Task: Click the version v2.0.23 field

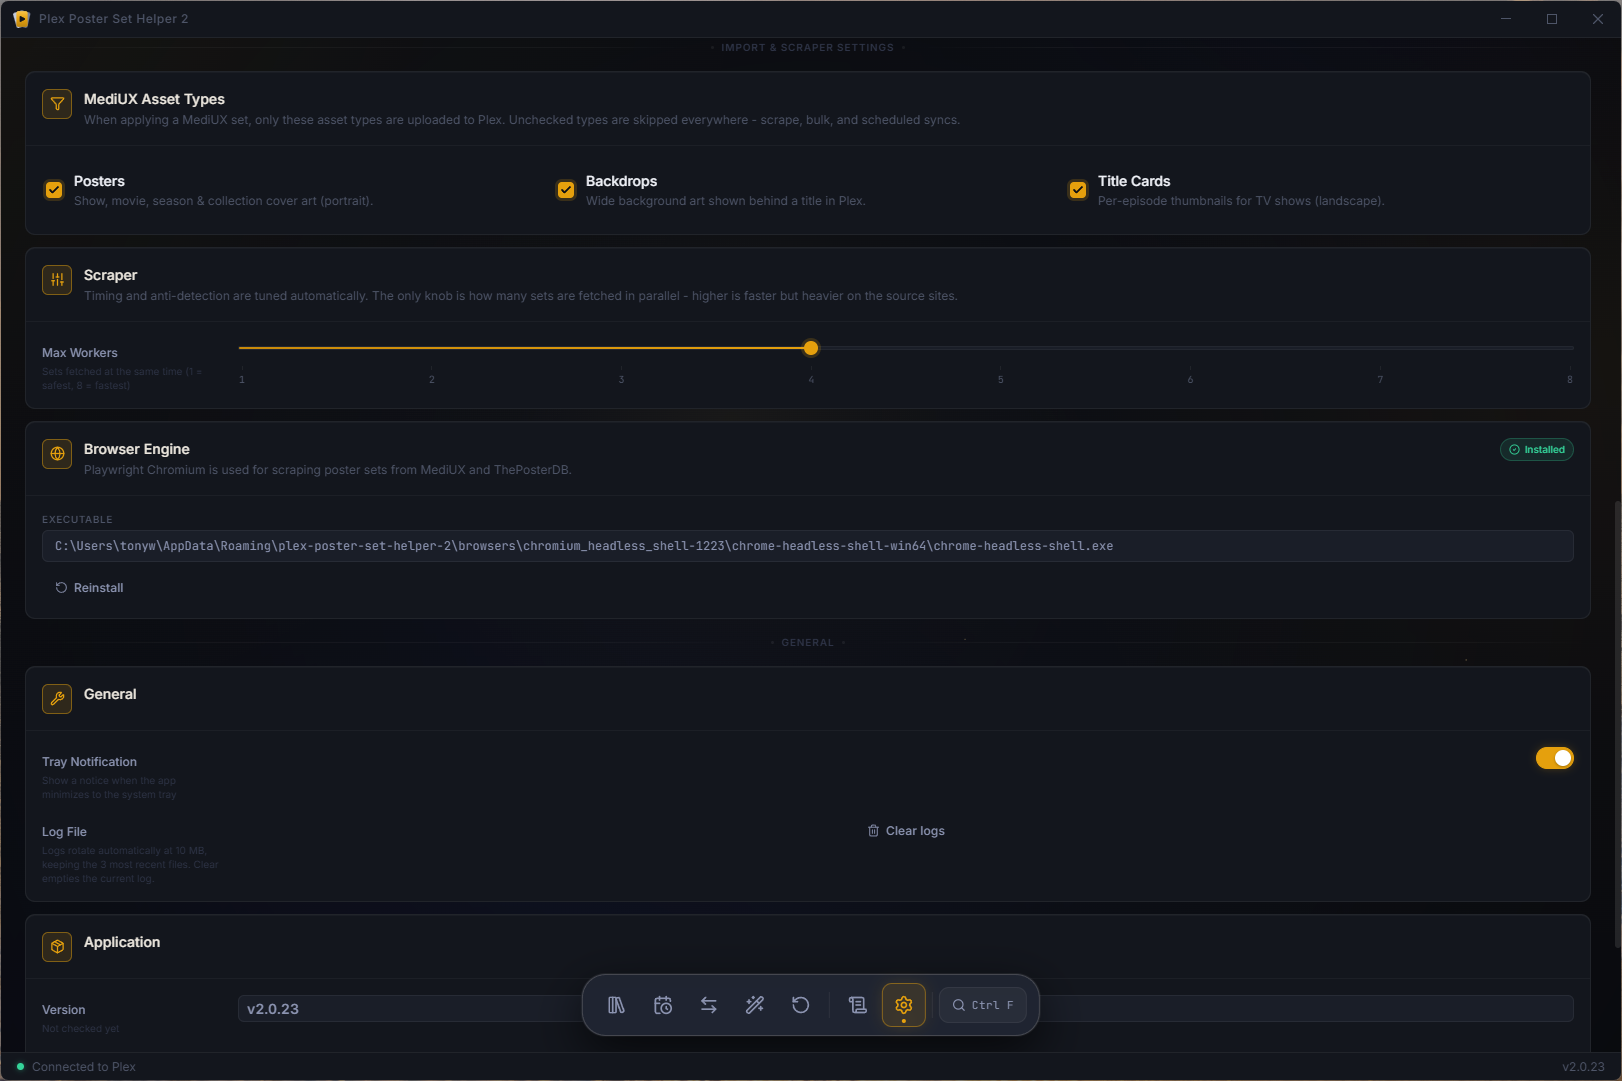Action: click(x=906, y=1009)
